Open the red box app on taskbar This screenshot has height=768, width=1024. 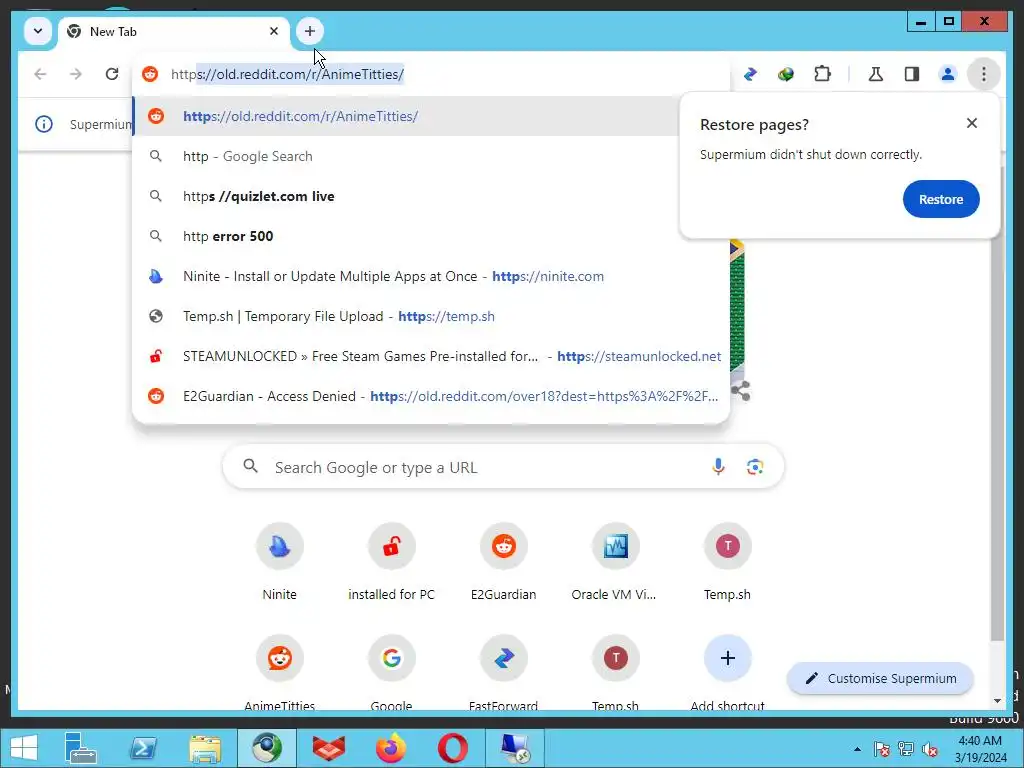point(328,748)
